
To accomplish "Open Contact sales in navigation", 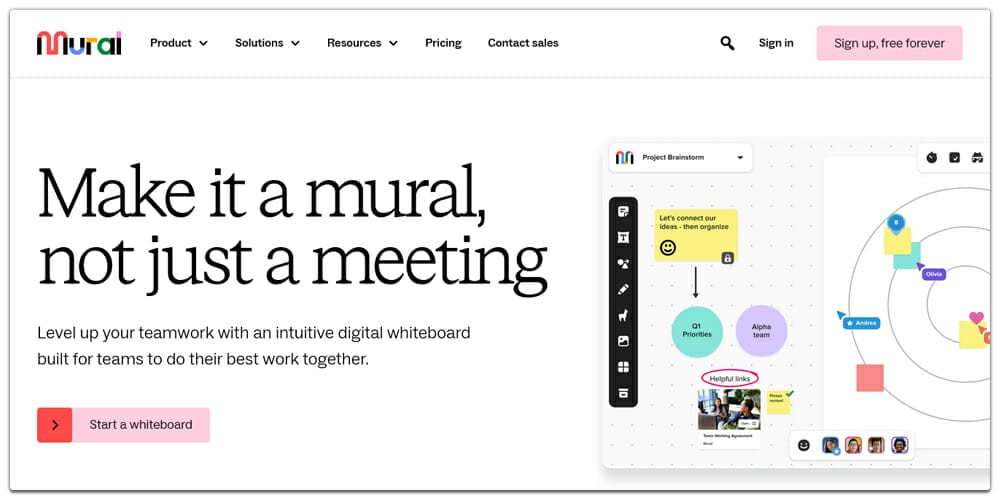I will 523,43.
